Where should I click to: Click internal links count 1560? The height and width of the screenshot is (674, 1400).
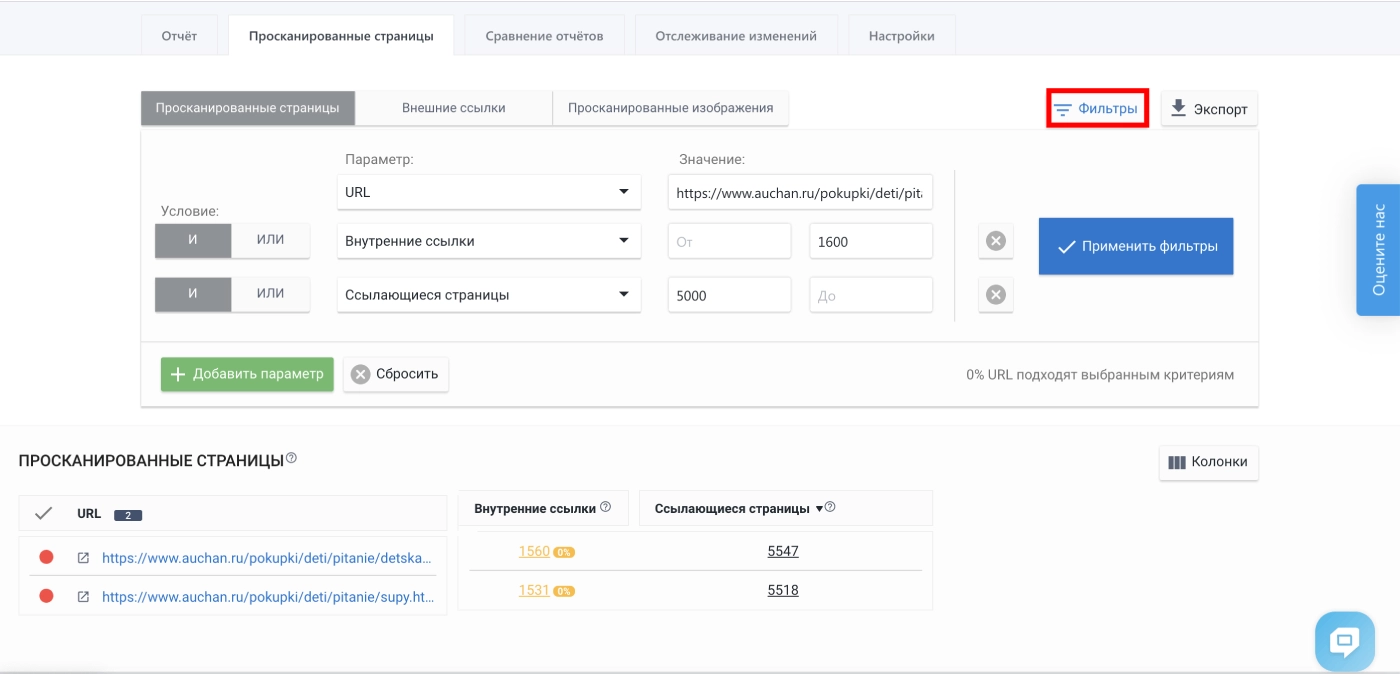pos(534,551)
